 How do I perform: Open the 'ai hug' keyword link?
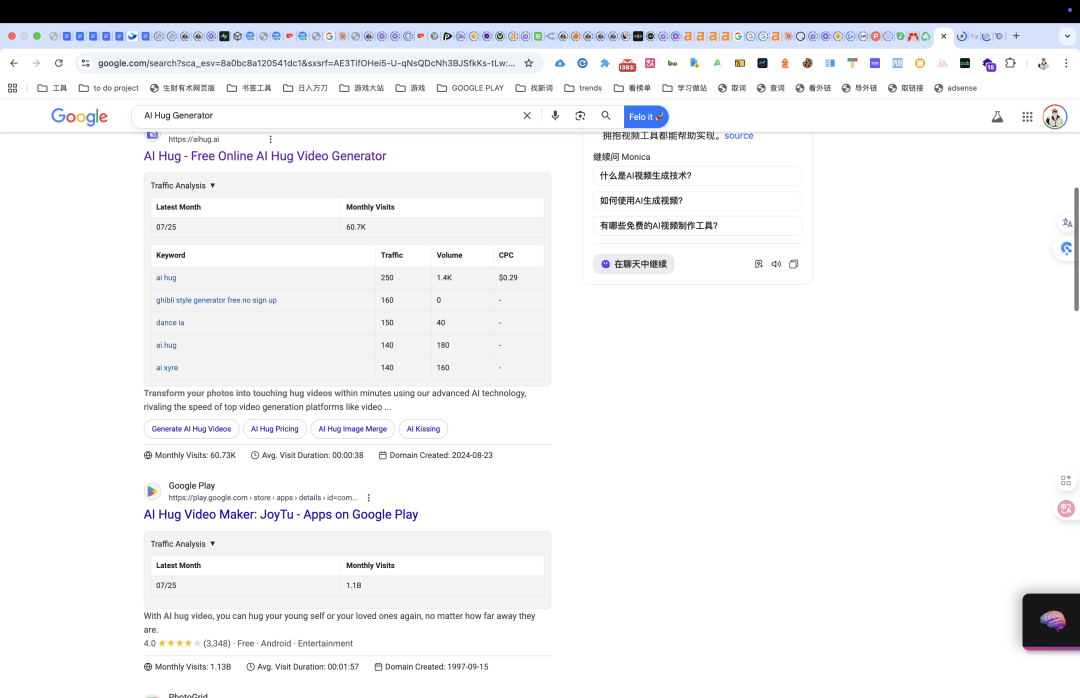coord(166,278)
